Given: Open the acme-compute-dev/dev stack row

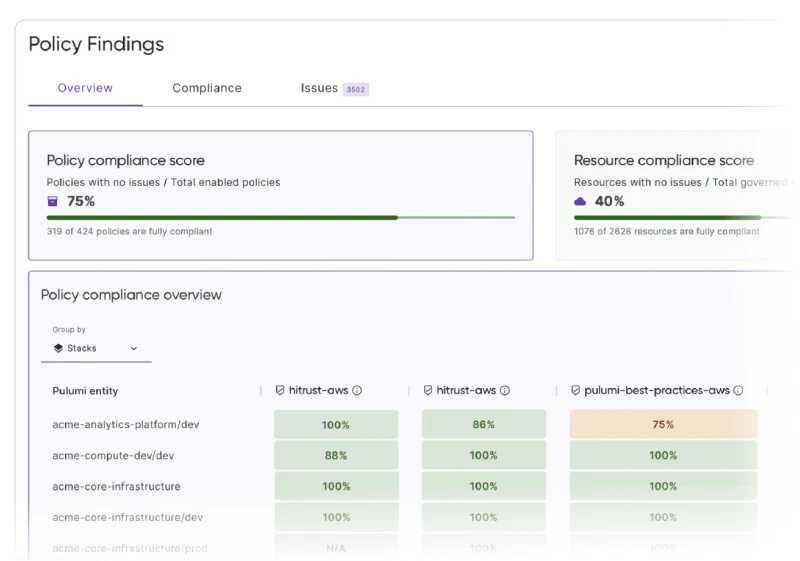Looking at the screenshot, I should (113, 455).
